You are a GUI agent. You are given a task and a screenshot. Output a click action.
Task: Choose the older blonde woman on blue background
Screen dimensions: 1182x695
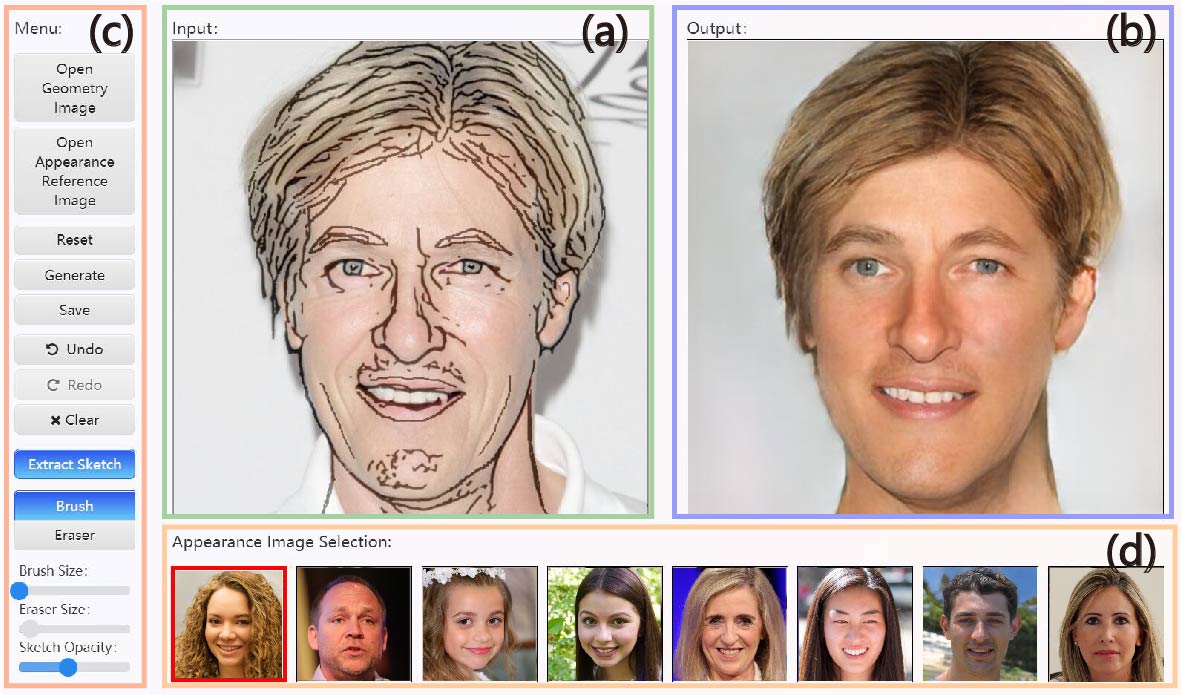[730, 624]
